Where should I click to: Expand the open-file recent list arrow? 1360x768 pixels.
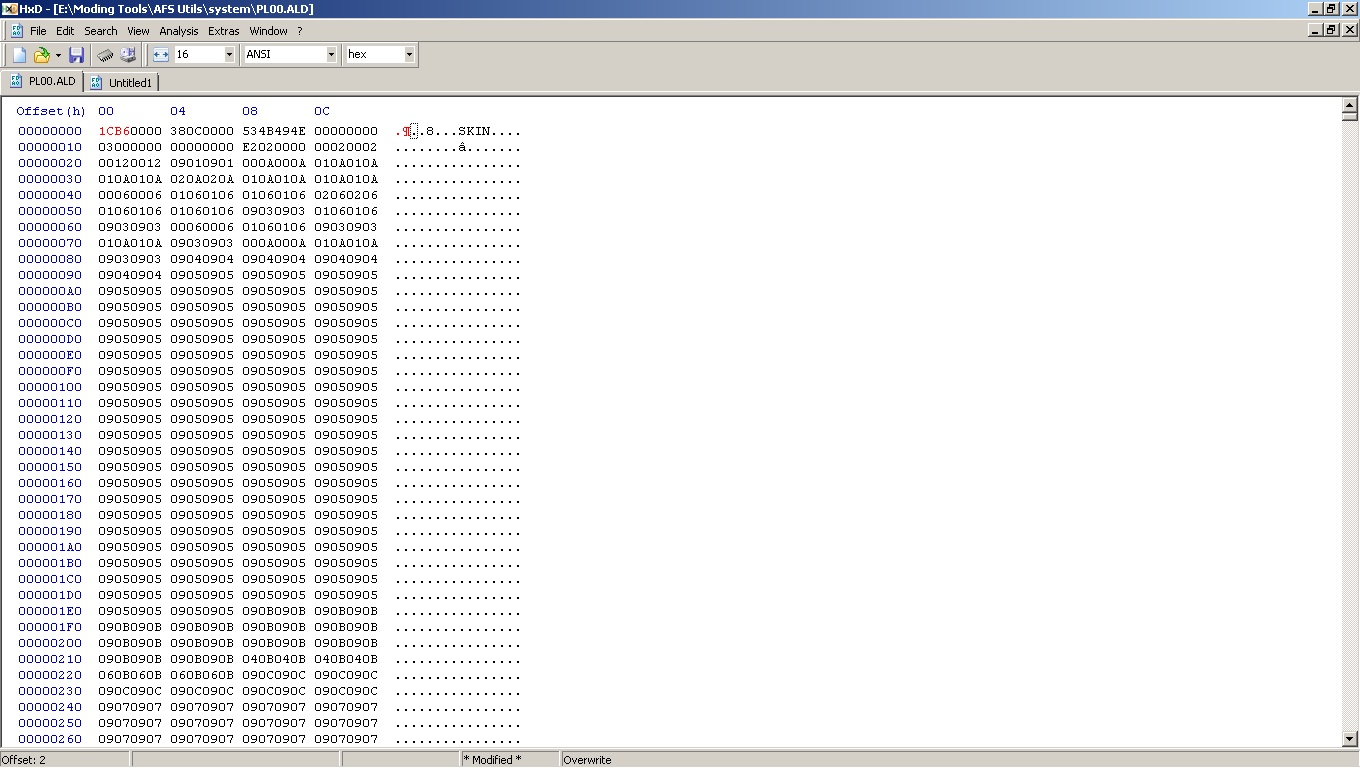(58, 55)
